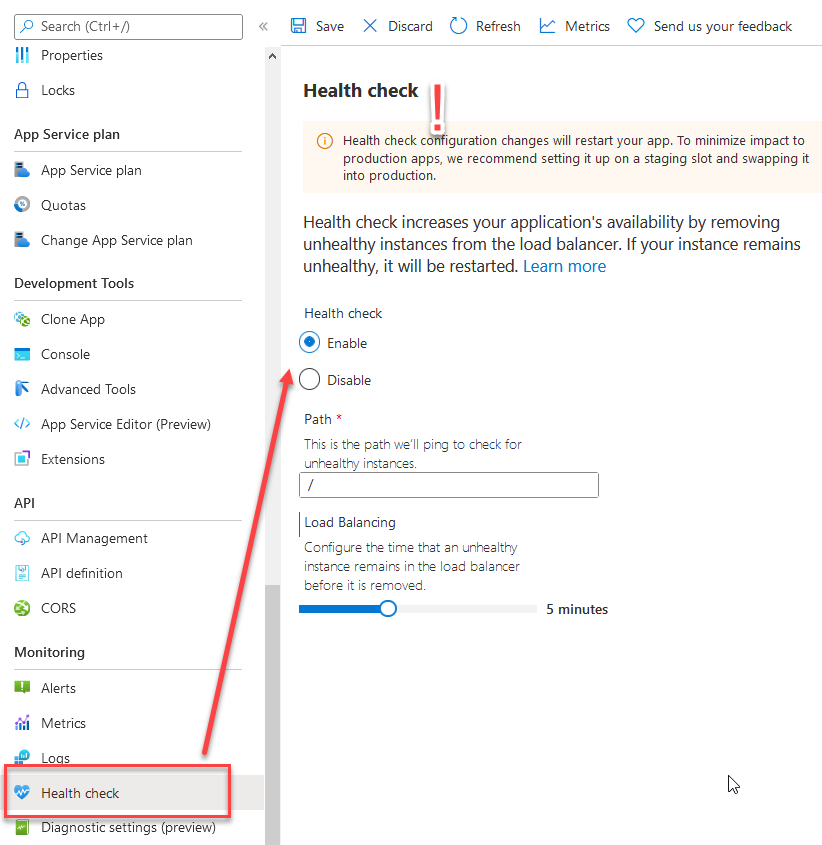This screenshot has width=822, height=845.
Task: Select the Console icon in the sidebar
Action: click(24, 354)
